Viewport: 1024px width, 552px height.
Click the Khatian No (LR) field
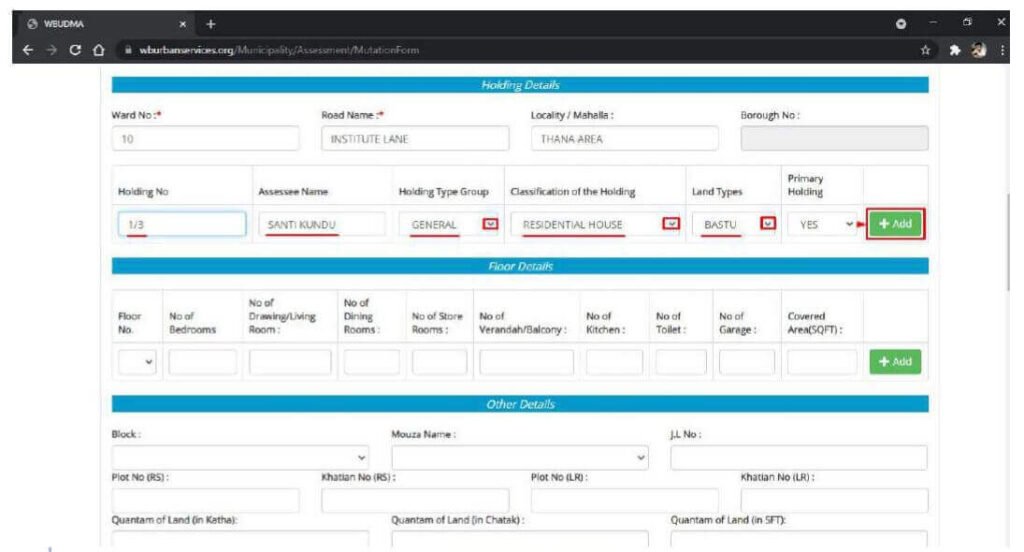pos(834,500)
